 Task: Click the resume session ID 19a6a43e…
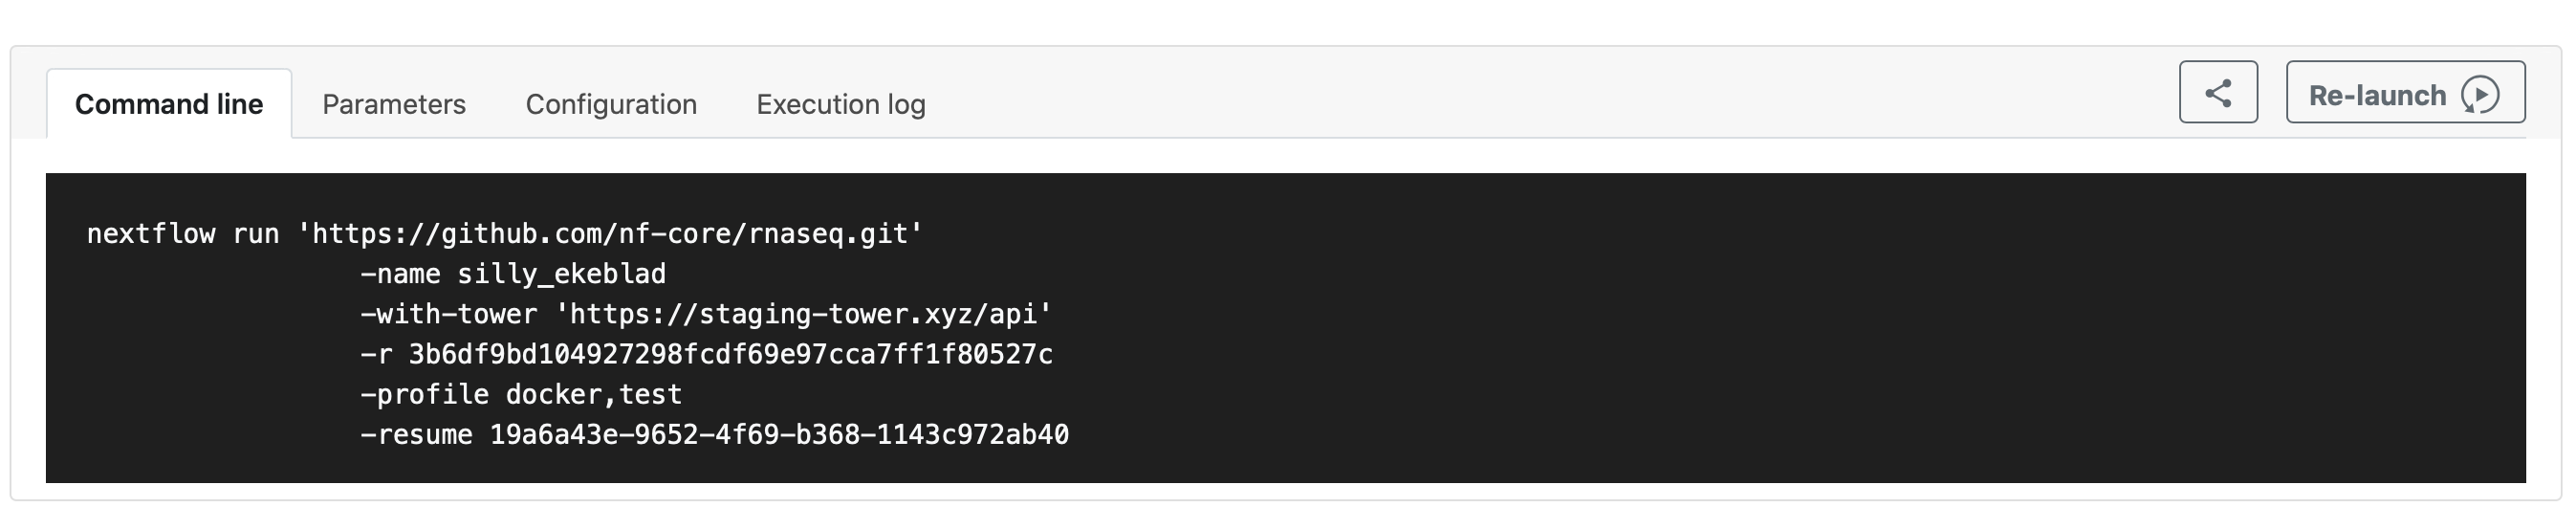pyautogui.click(x=778, y=434)
